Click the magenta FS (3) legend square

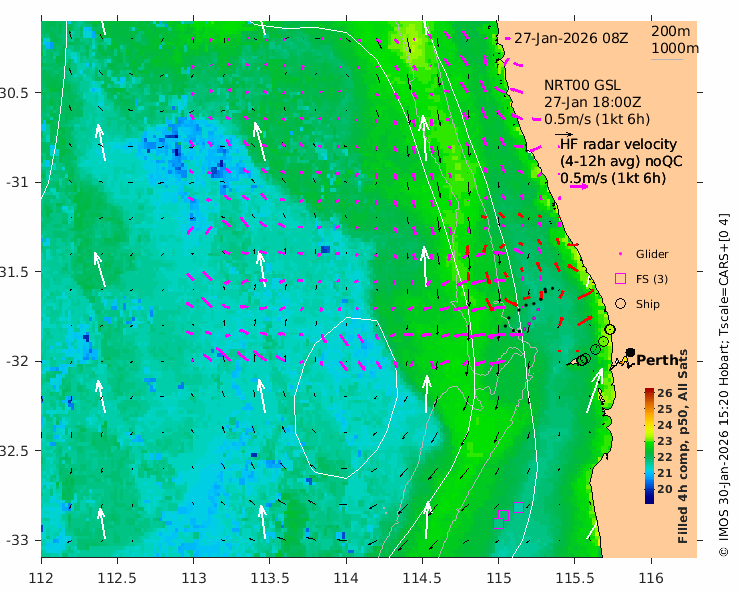[x=620, y=279]
